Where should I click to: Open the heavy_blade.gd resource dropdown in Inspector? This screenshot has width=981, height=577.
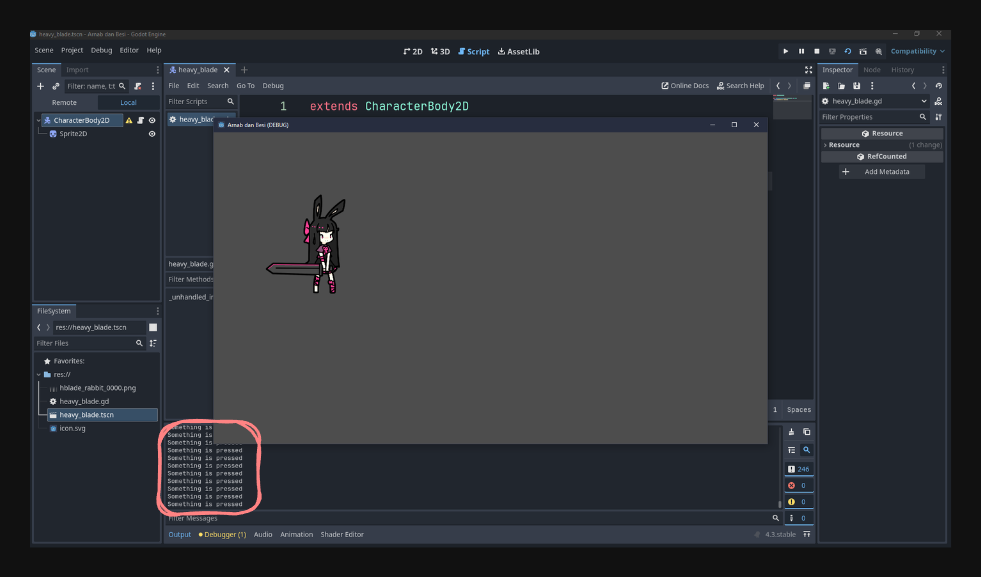pos(875,101)
